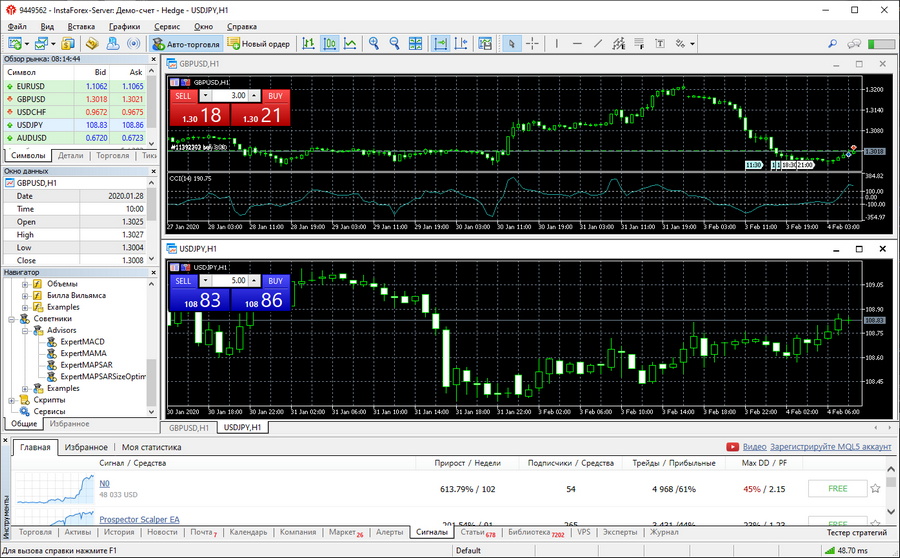
Task: Toggle the Авто-торговля button
Action: [x=185, y=44]
